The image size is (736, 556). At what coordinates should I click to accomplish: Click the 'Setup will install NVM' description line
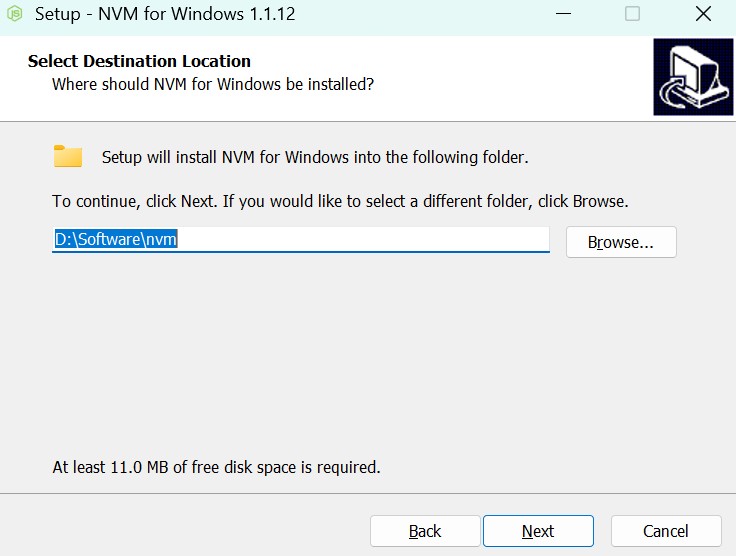point(315,157)
